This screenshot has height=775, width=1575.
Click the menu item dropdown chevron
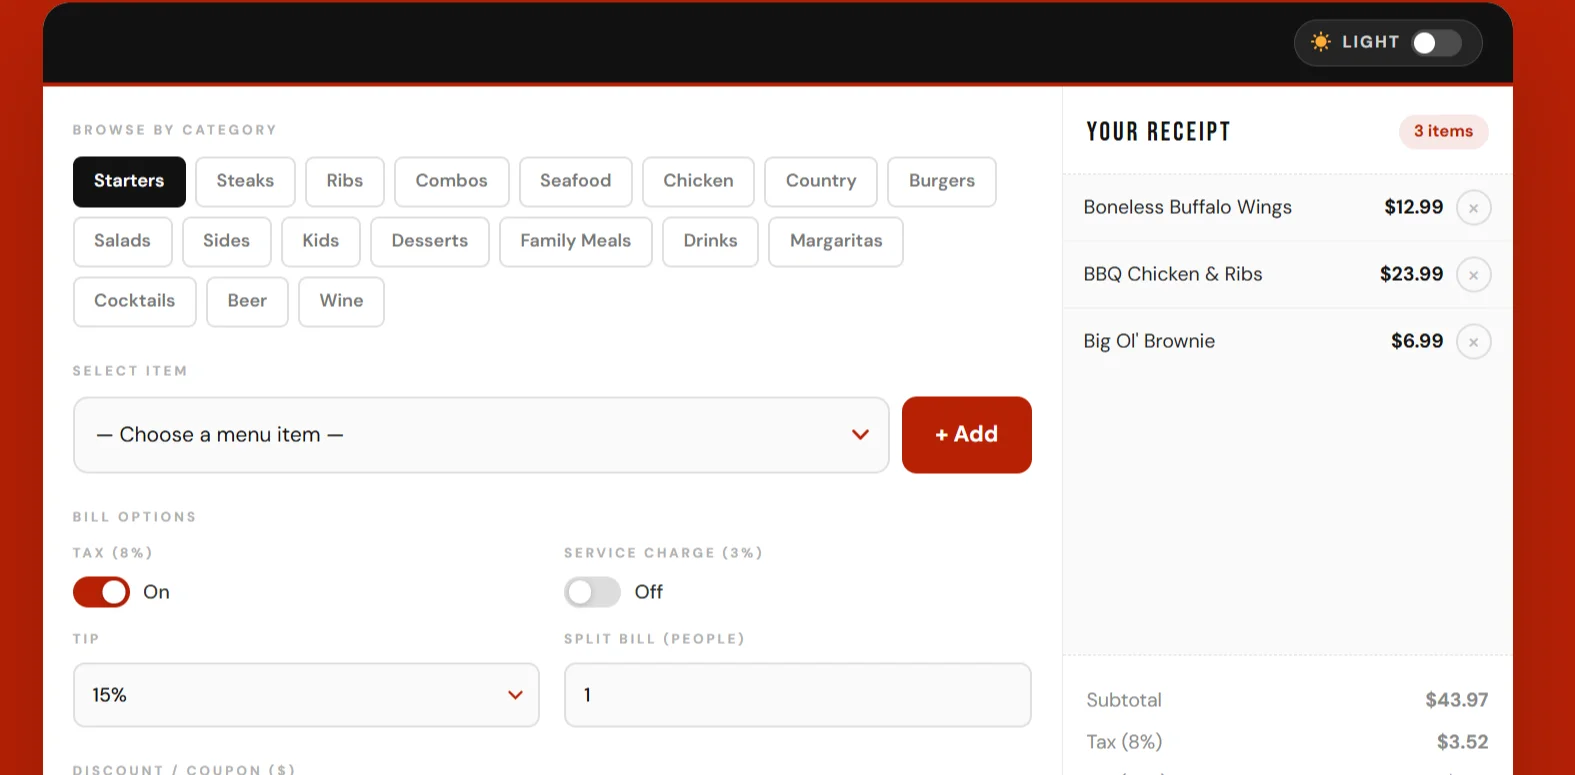pyautogui.click(x=860, y=435)
